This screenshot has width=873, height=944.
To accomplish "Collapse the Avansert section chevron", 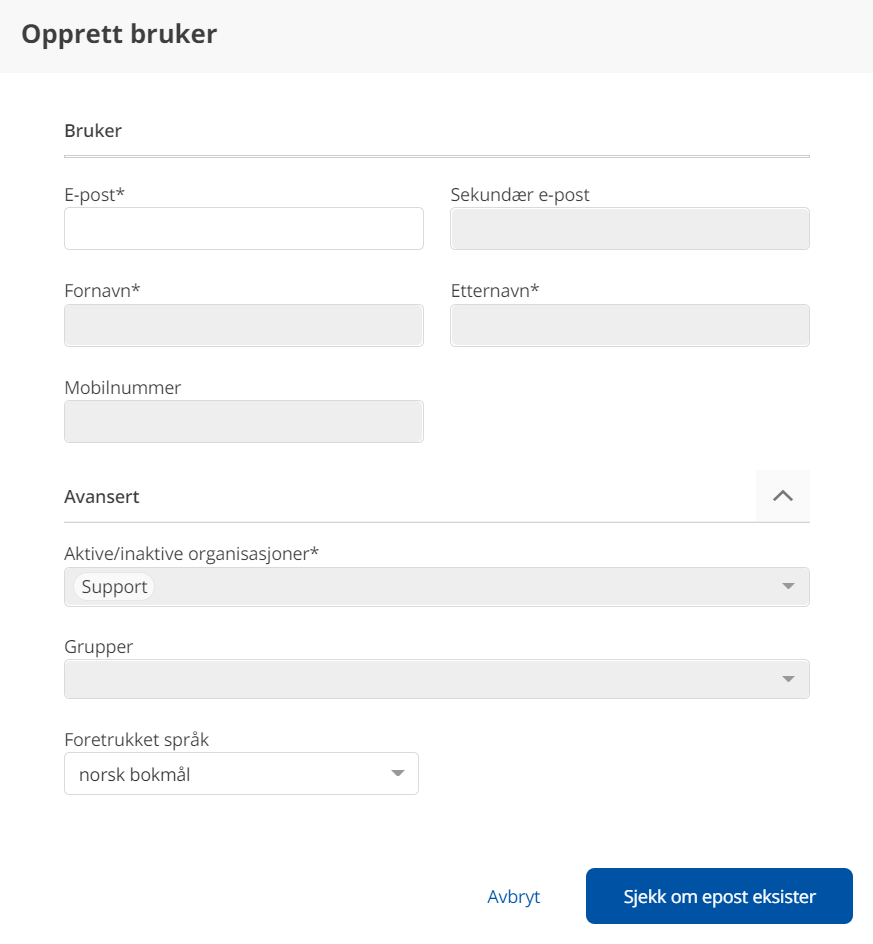I will tap(783, 496).
